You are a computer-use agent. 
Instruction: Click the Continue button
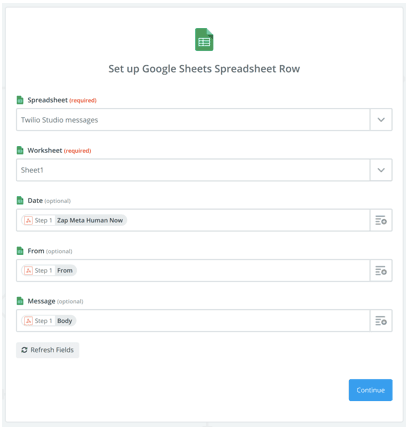click(x=370, y=390)
